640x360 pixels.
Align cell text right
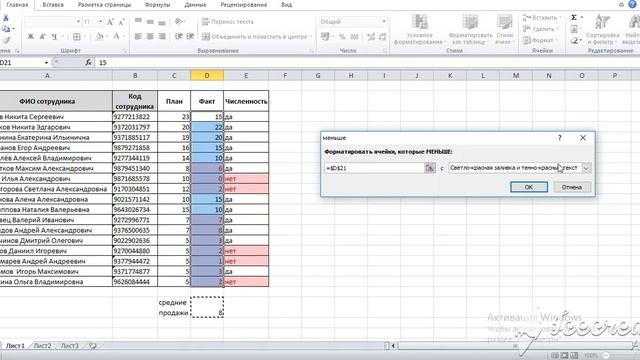162,37
